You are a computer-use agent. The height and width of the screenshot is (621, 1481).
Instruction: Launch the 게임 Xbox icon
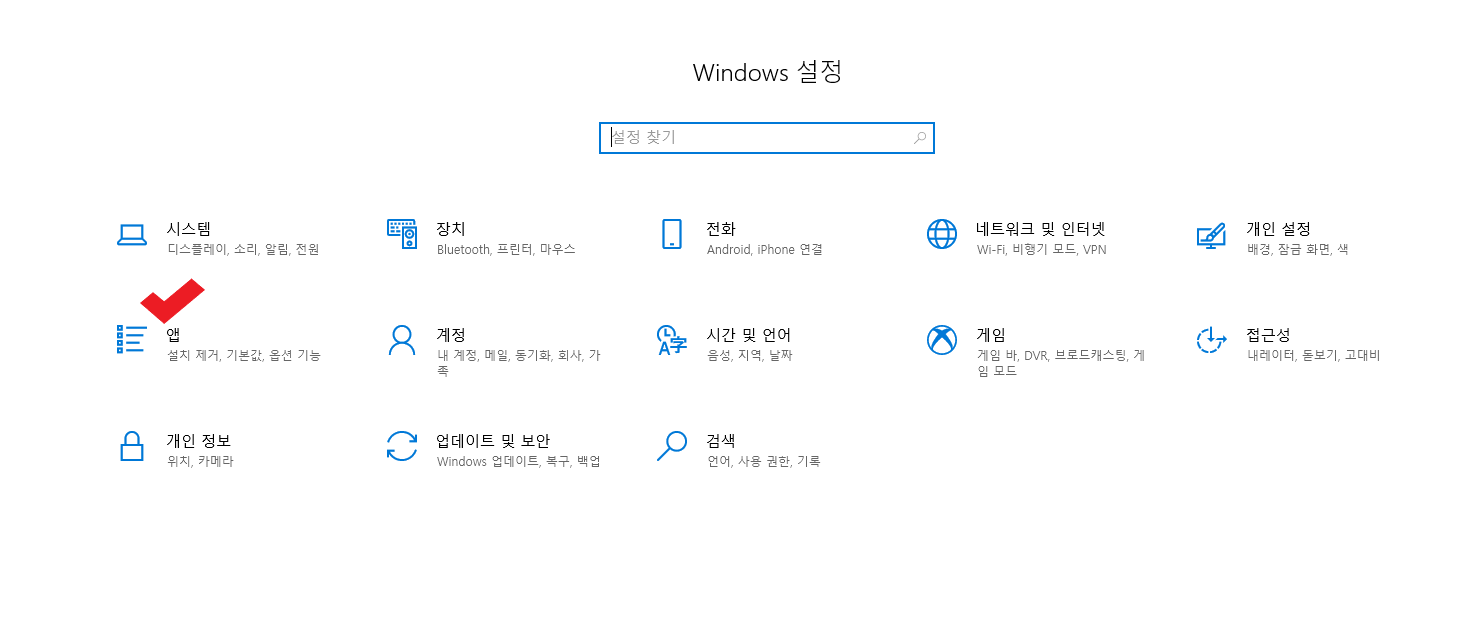[x=942, y=340]
